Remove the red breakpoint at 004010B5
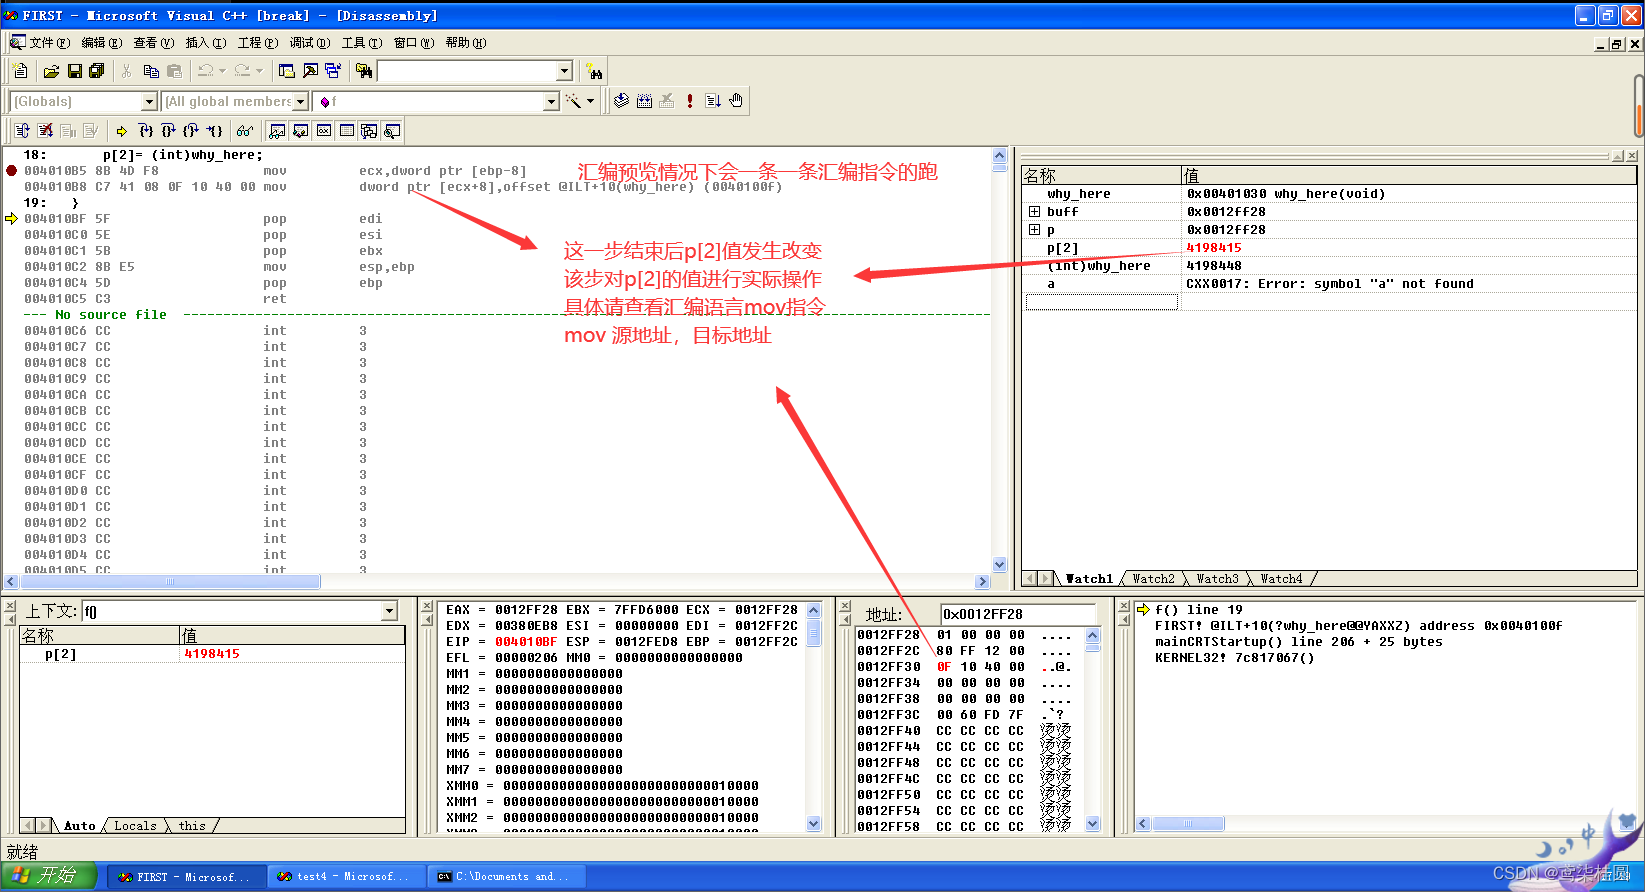 [x=12, y=171]
